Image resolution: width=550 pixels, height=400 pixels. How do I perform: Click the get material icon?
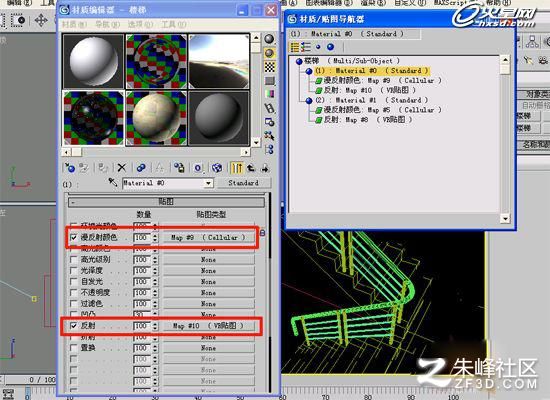(70, 168)
